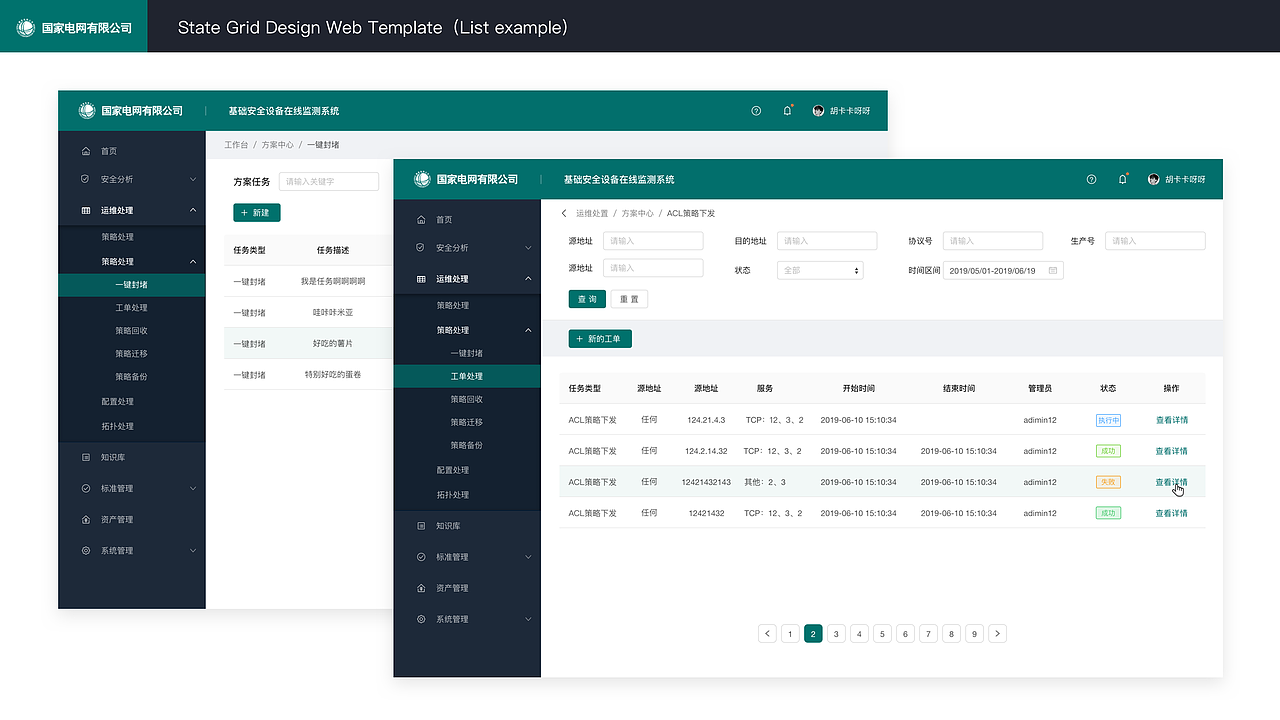Screen dimensions: 1280x720
Task: Open 查看详情 for the 124.2.14.32 row
Action: [1172, 451]
